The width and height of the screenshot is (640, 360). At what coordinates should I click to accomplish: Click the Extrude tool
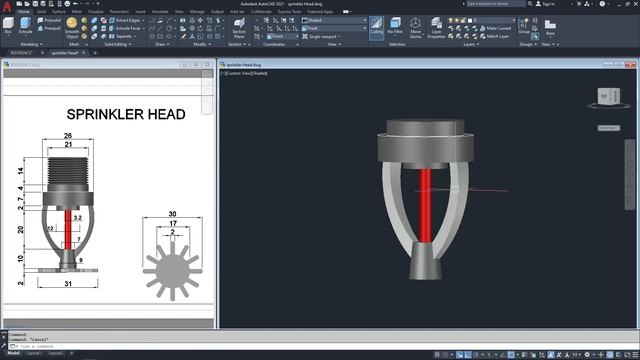click(x=25, y=26)
